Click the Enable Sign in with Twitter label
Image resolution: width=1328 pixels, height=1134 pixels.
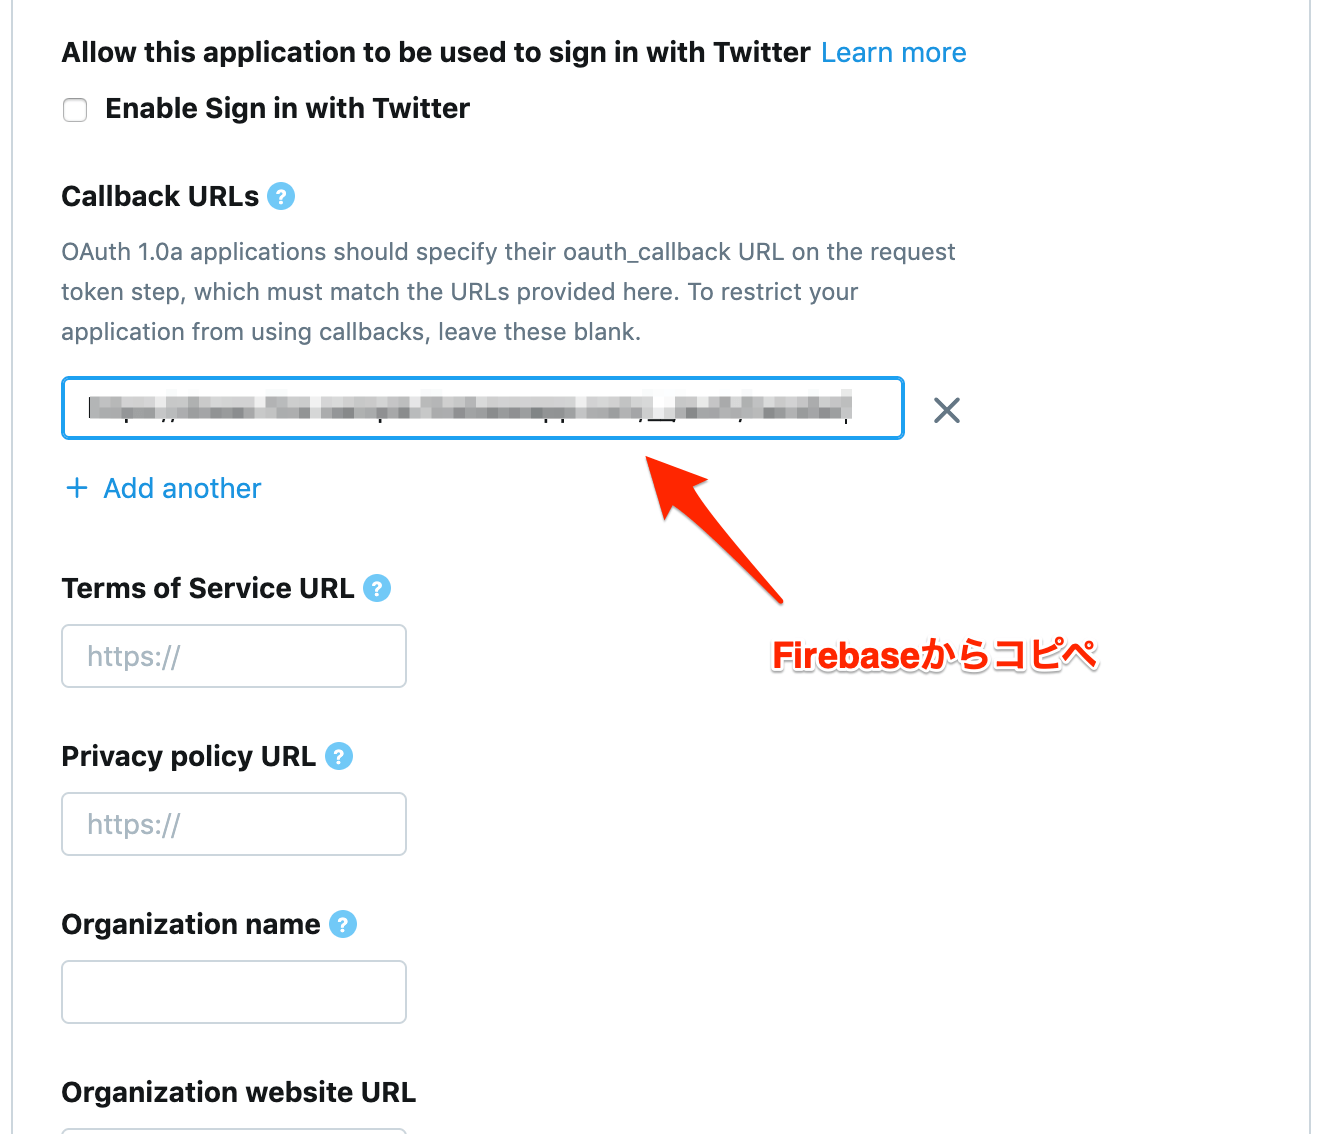pyautogui.click(x=287, y=108)
